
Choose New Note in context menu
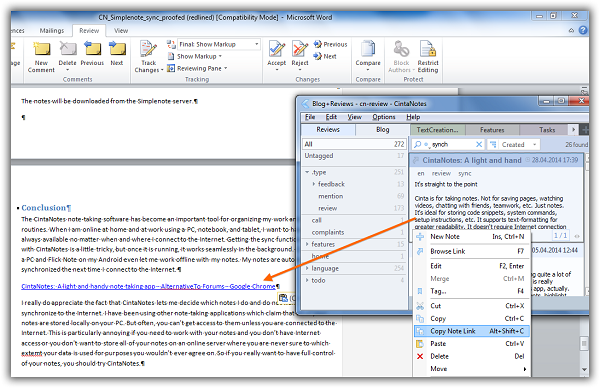[471, 236]
